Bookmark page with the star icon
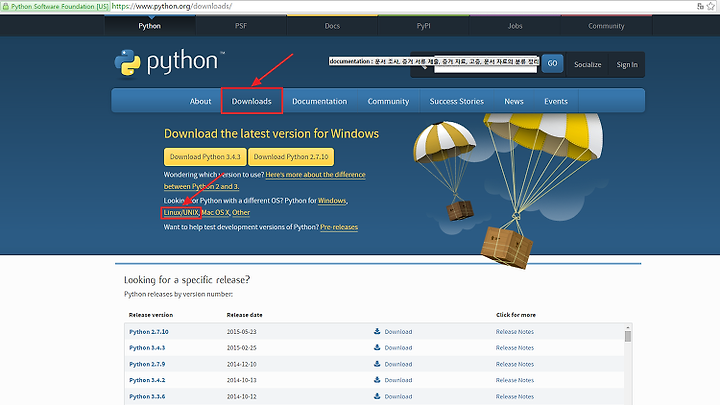 (711, 6)
